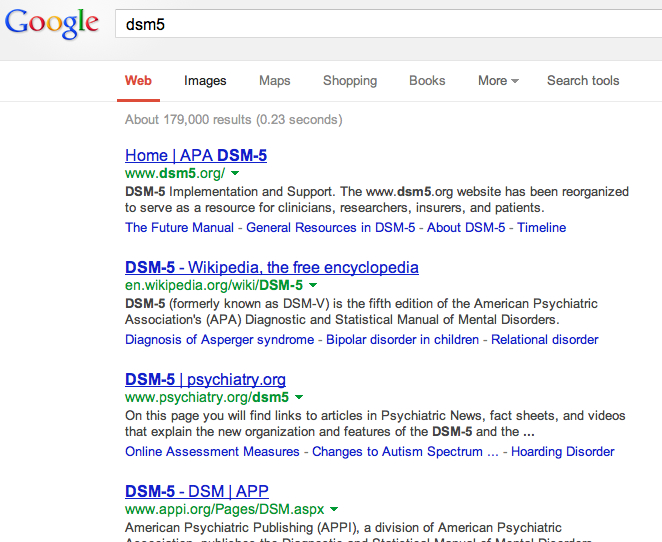Viewport: 662px width, 542px height.
Task: Open the Relational disorder link
Action: 545,339
